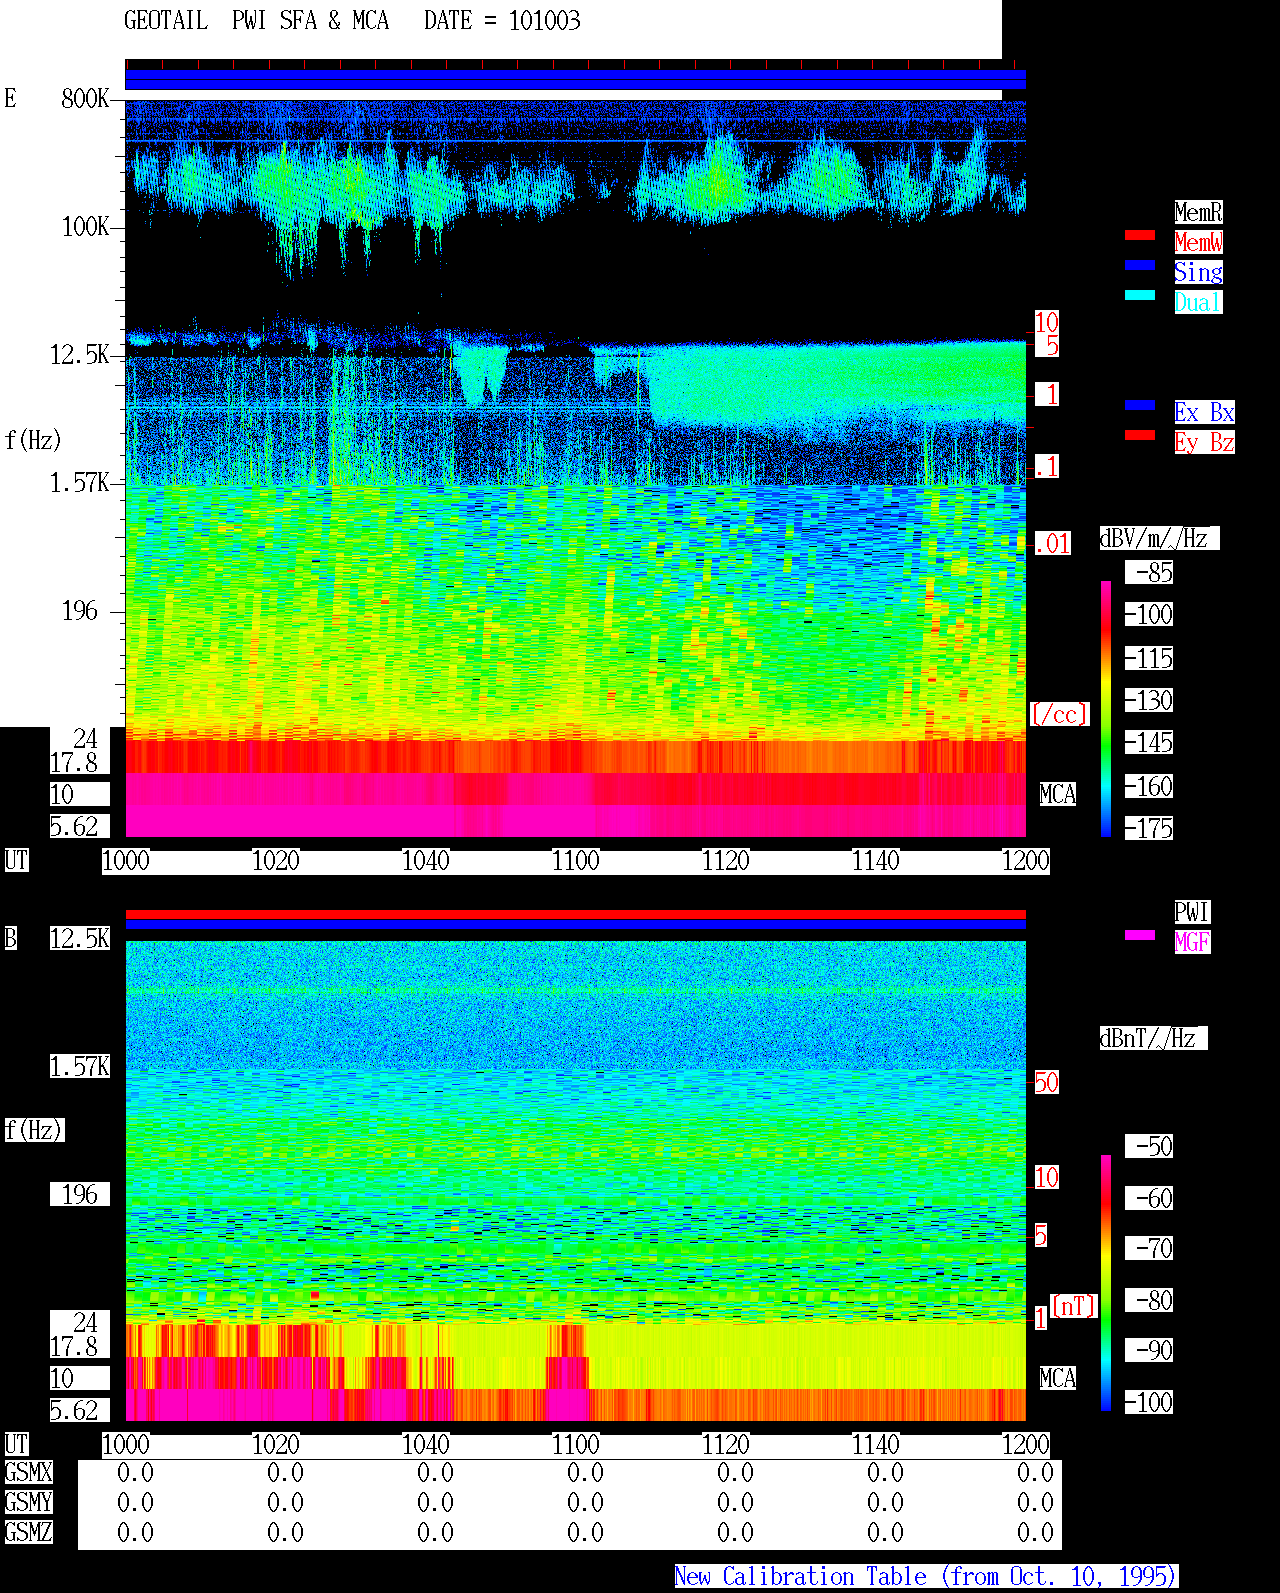The width and height of the screenshot is (1280, 1593).
Task: Click the 1140 tick on E panel UT axis
Action: [x=875, y=860]
